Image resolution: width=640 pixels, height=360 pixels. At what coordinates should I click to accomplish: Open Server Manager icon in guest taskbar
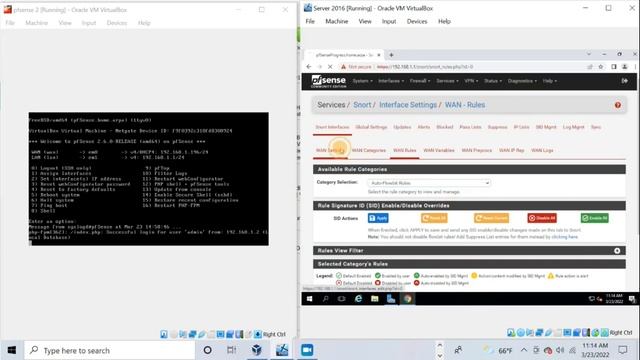(391, 299)
